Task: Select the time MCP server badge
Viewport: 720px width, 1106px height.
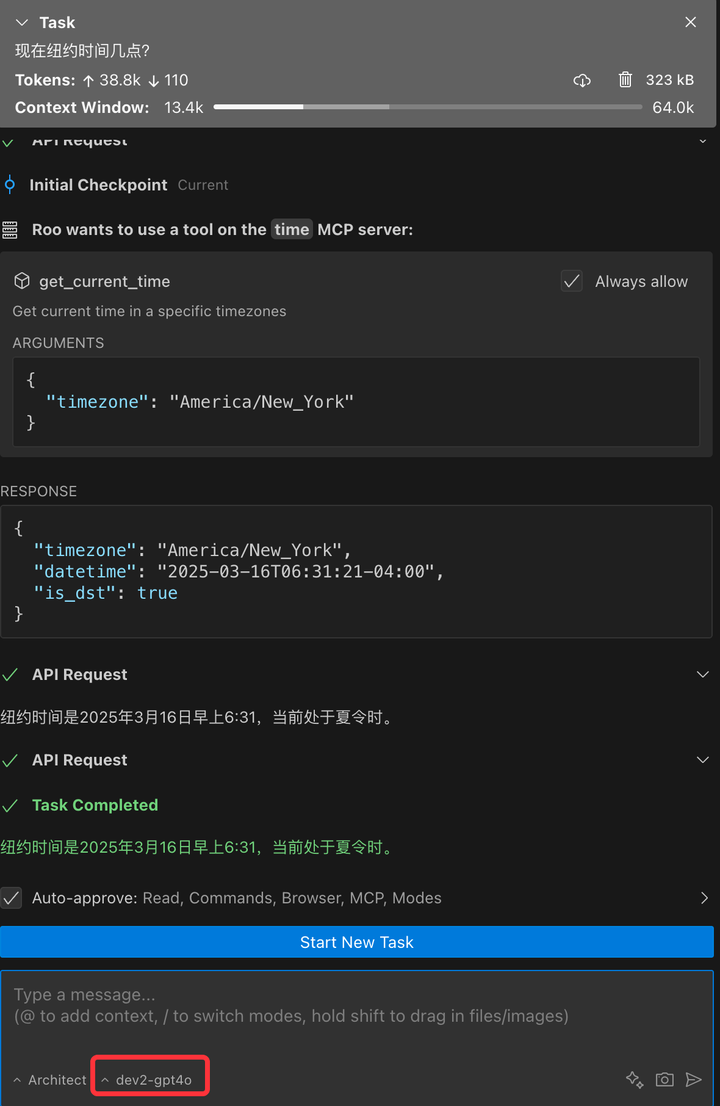Action: [291, 229]
